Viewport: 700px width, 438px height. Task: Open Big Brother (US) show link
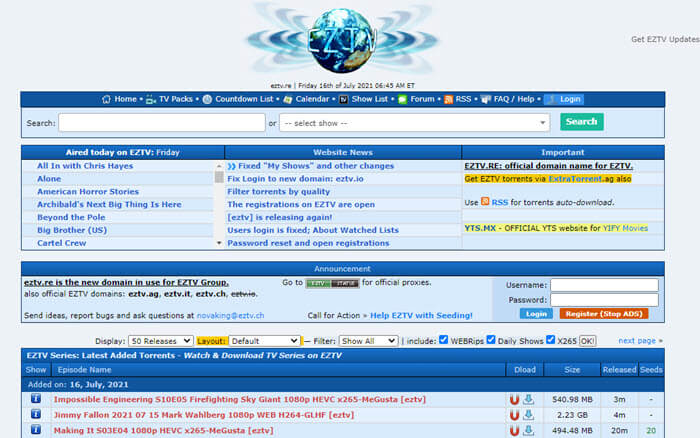[72, 230]
